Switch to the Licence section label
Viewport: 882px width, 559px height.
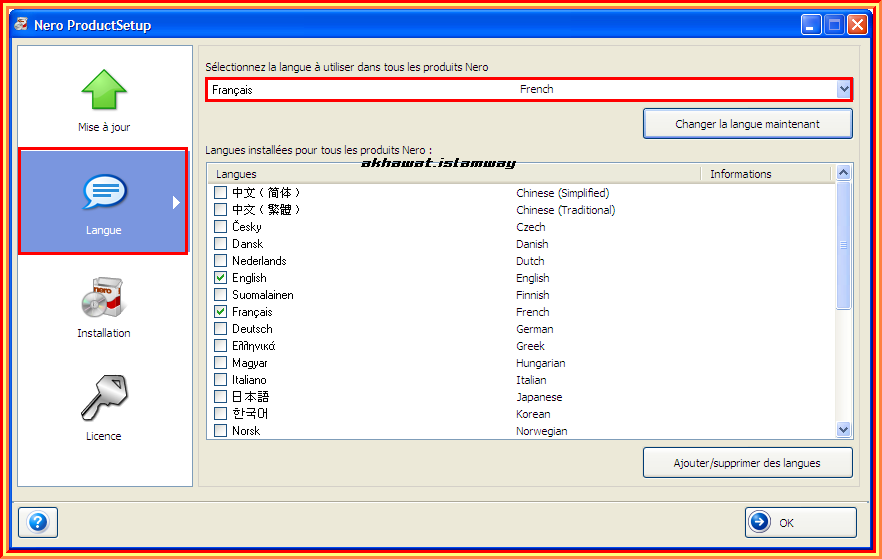point(104,436)
